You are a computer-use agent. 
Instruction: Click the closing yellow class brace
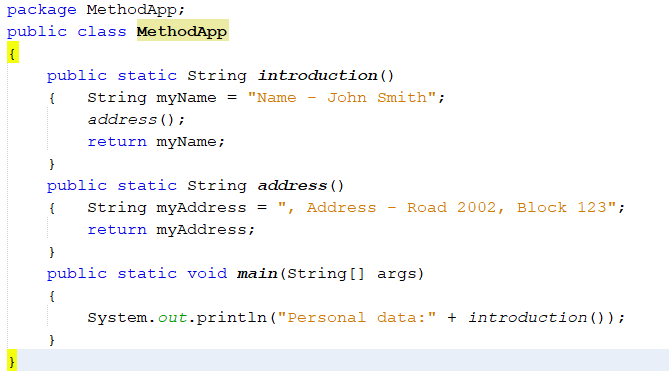(x=12, y=361)
